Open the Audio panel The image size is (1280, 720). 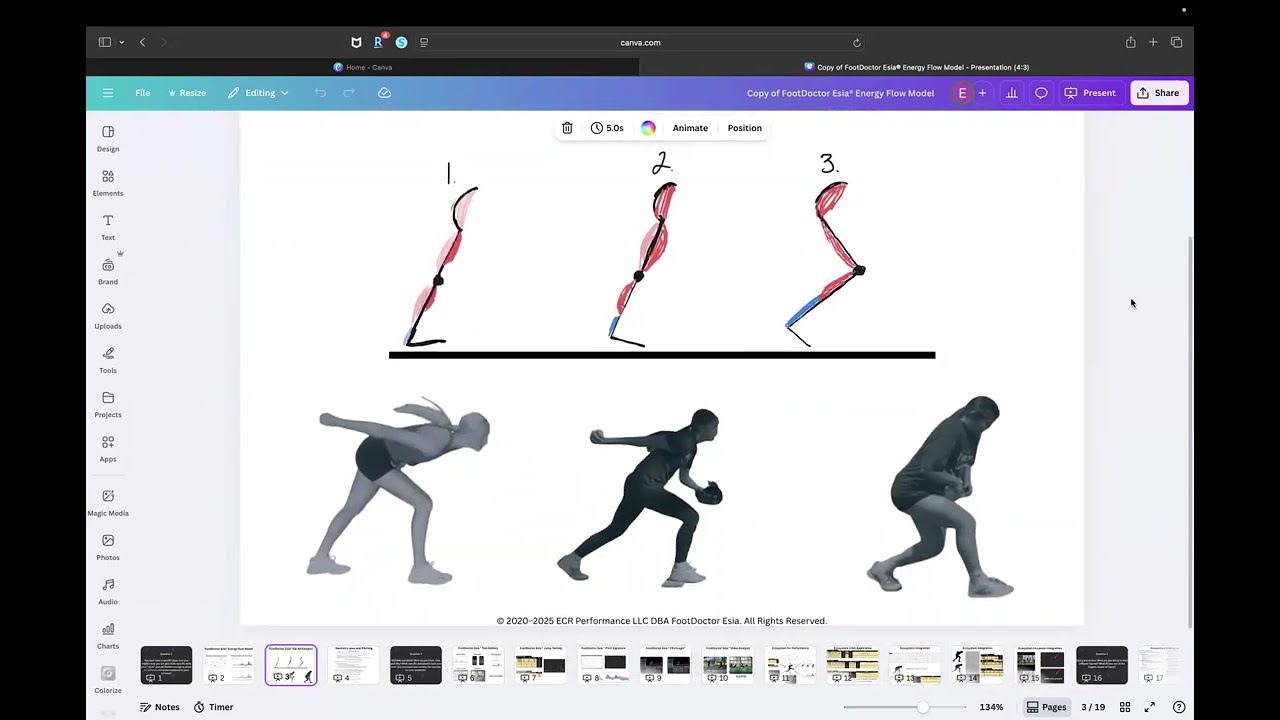coord(108,591)
